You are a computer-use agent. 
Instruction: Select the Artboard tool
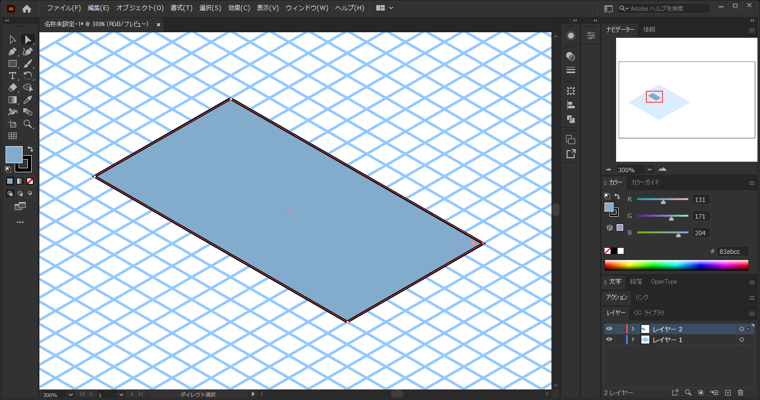click(12, 124)
